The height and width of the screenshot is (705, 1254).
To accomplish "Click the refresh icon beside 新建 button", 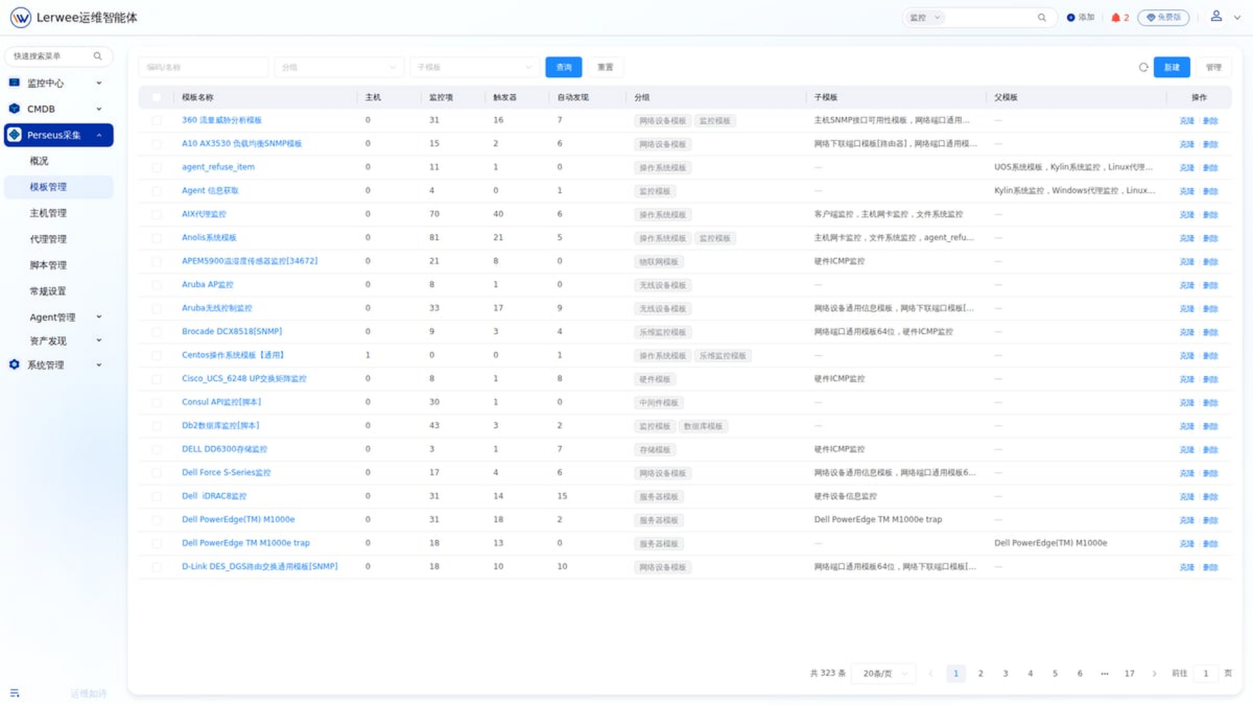I will click(x=1143, y=68).
